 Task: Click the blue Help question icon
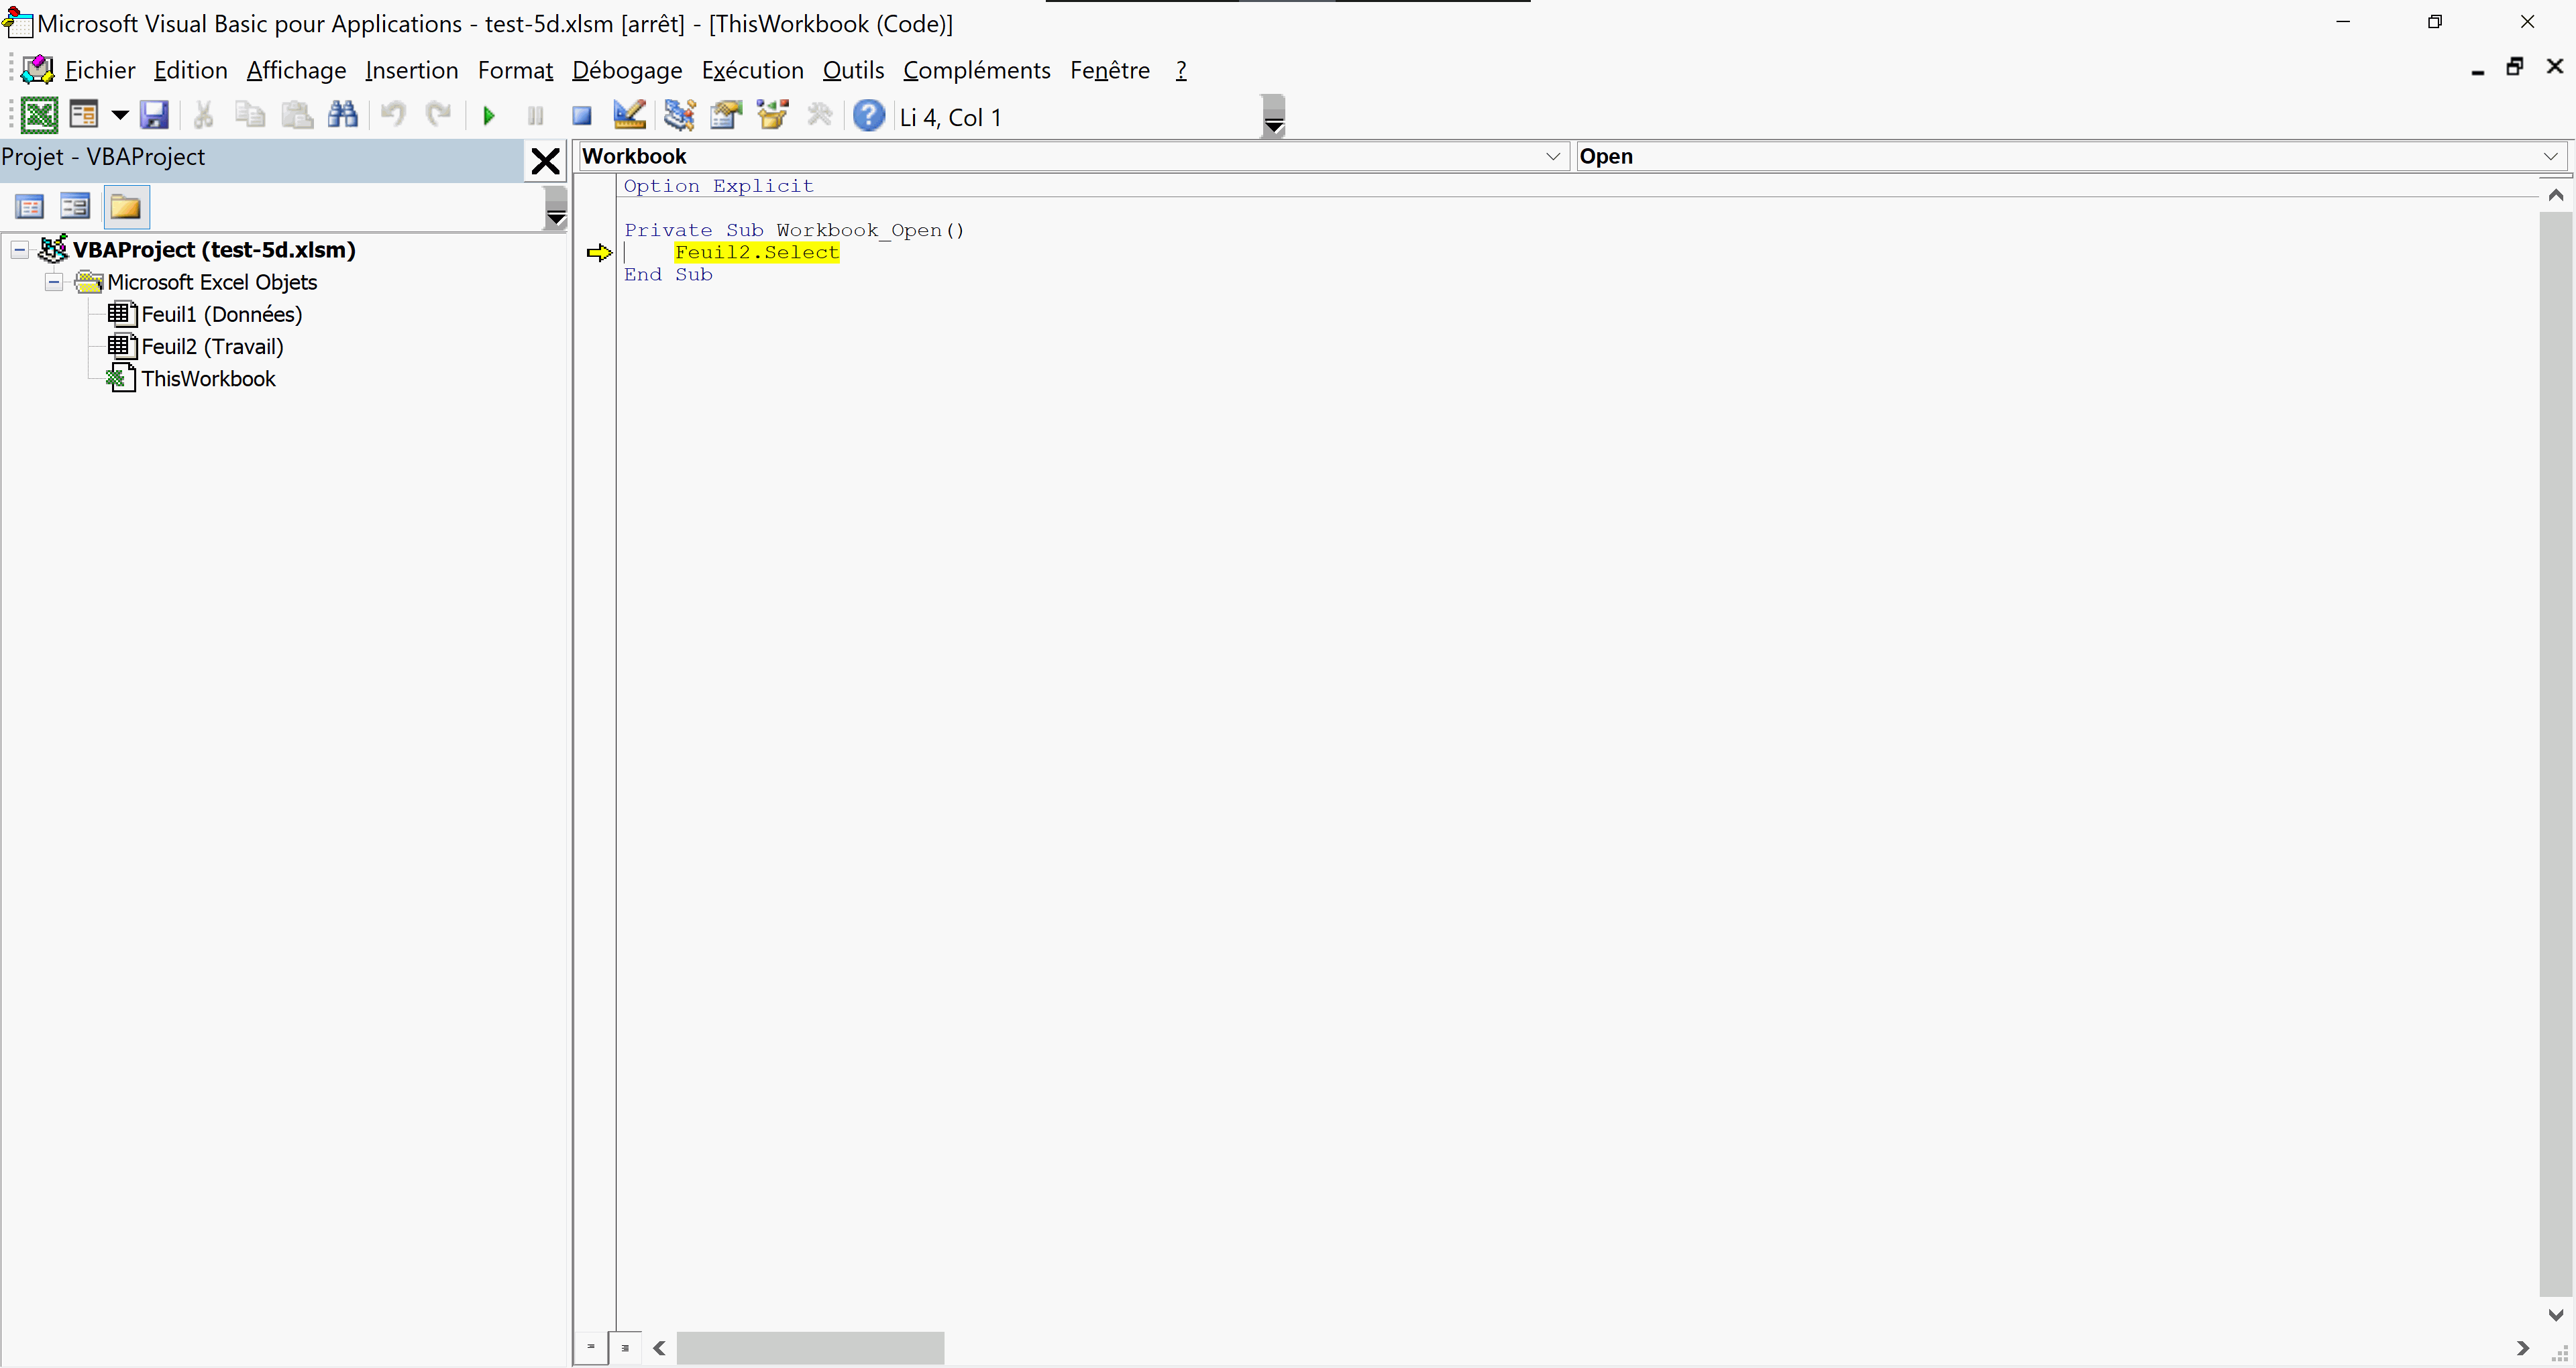[x=868, y=116]
